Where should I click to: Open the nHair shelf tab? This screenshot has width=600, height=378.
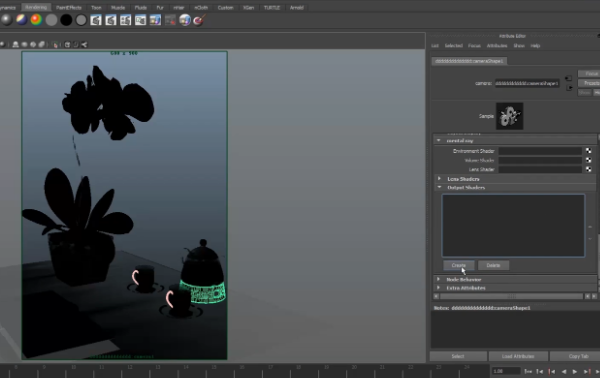tap(179, 8)
